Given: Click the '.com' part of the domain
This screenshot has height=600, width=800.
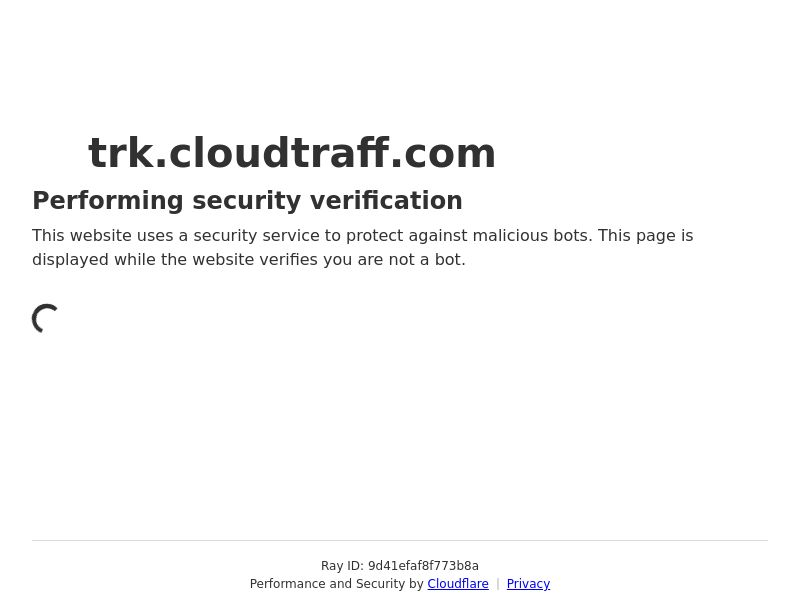Looking at the screenshot, I should 443,153.
